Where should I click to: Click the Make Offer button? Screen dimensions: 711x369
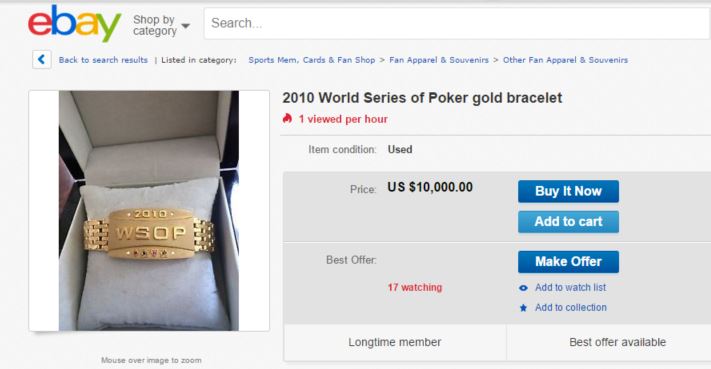click(568, 262)
